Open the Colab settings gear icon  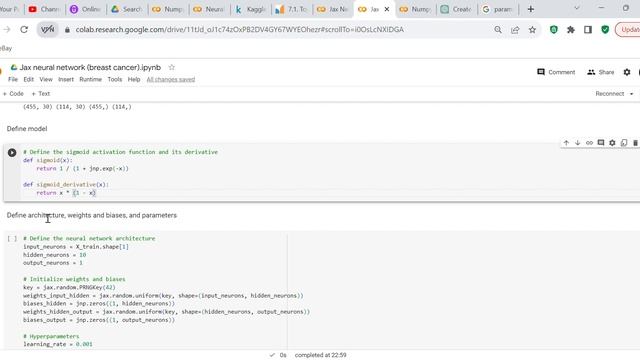point(627,72)
